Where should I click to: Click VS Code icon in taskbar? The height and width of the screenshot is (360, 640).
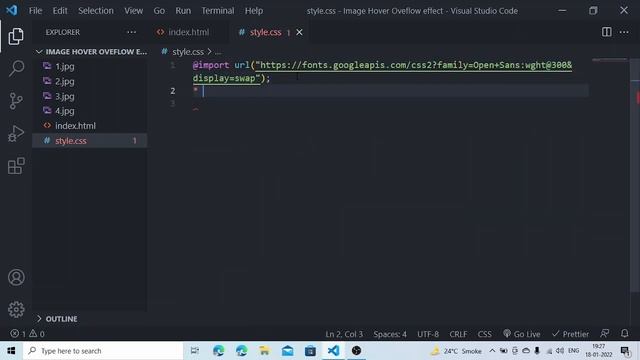(333, 351)
